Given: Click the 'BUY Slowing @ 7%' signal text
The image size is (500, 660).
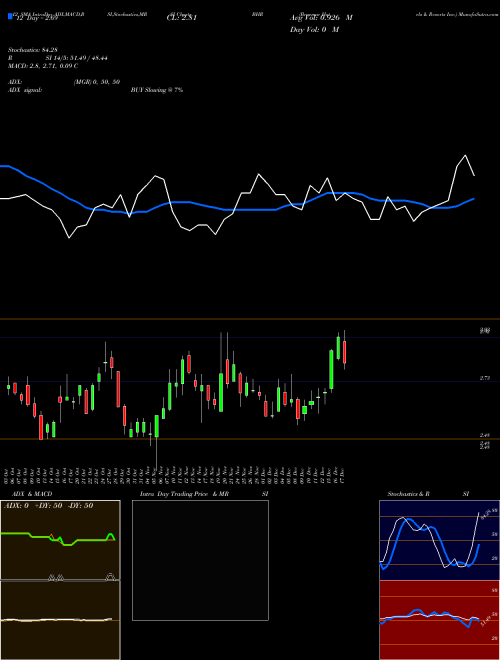Looking at the screenshot, I should coord(157,90).
